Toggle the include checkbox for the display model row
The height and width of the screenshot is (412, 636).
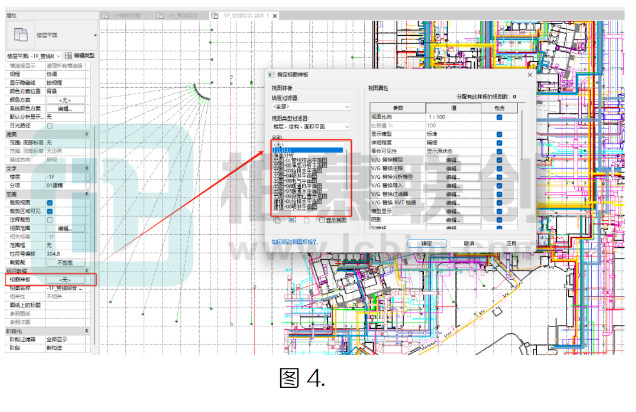[499, 134]
